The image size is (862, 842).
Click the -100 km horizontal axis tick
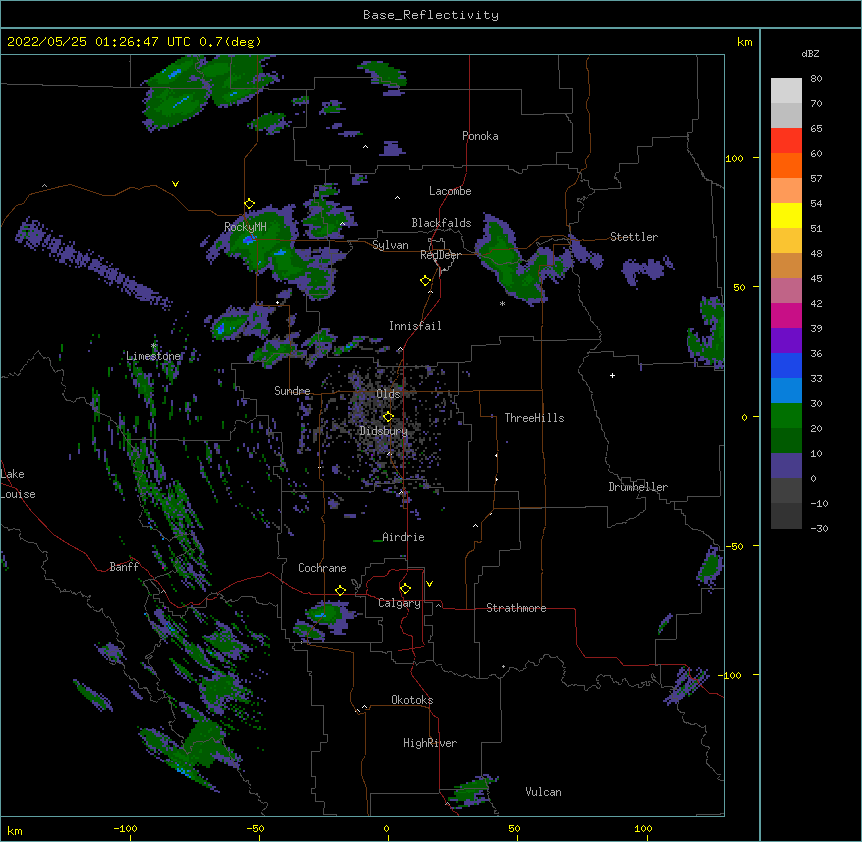click(125, 828)
